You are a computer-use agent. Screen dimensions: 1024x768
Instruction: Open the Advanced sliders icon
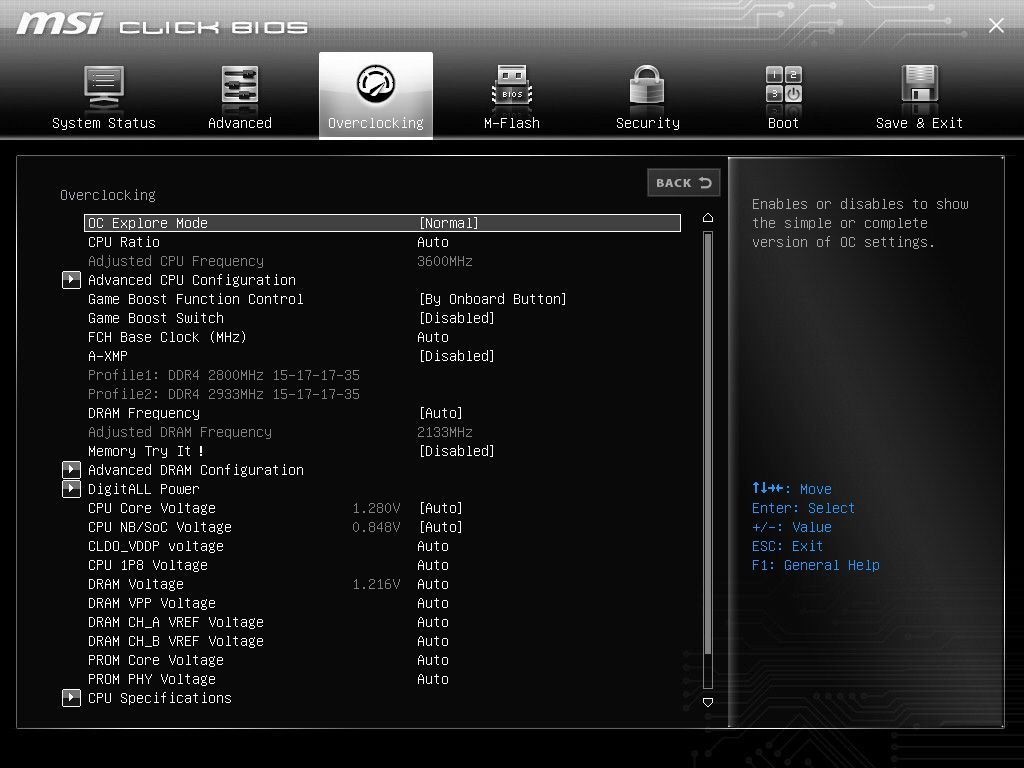(x=240, y=86)
